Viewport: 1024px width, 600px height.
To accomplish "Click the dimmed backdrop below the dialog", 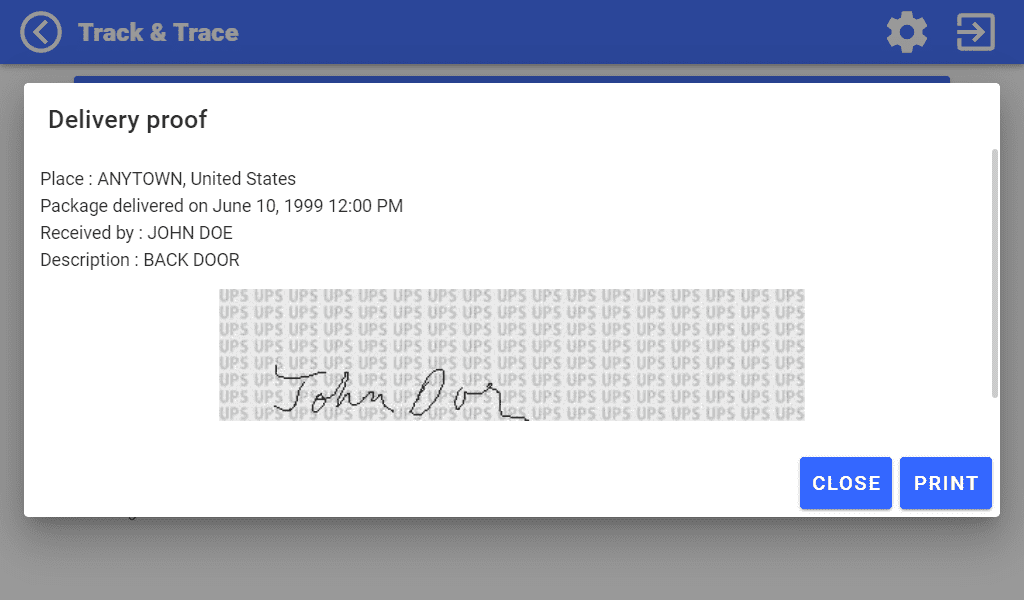I will tap(512, 560).
